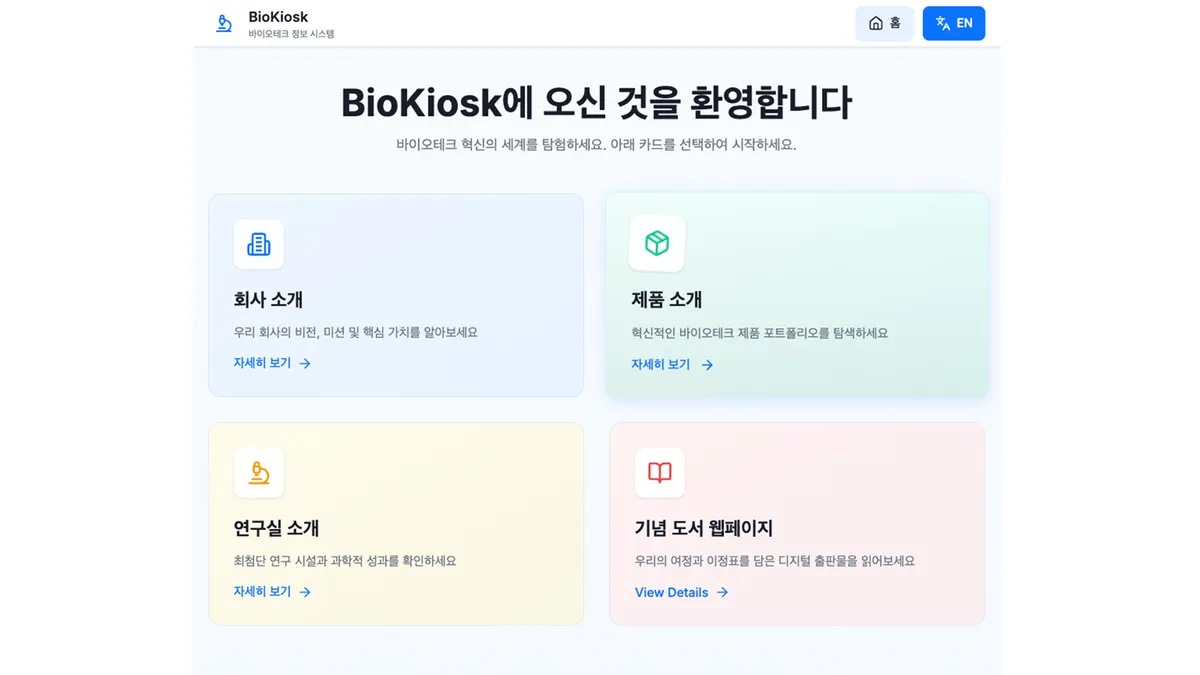This screenshot has height=675, width=1200.
Task: Open the 회사 소개 card
Action: (x=396, y=295)
